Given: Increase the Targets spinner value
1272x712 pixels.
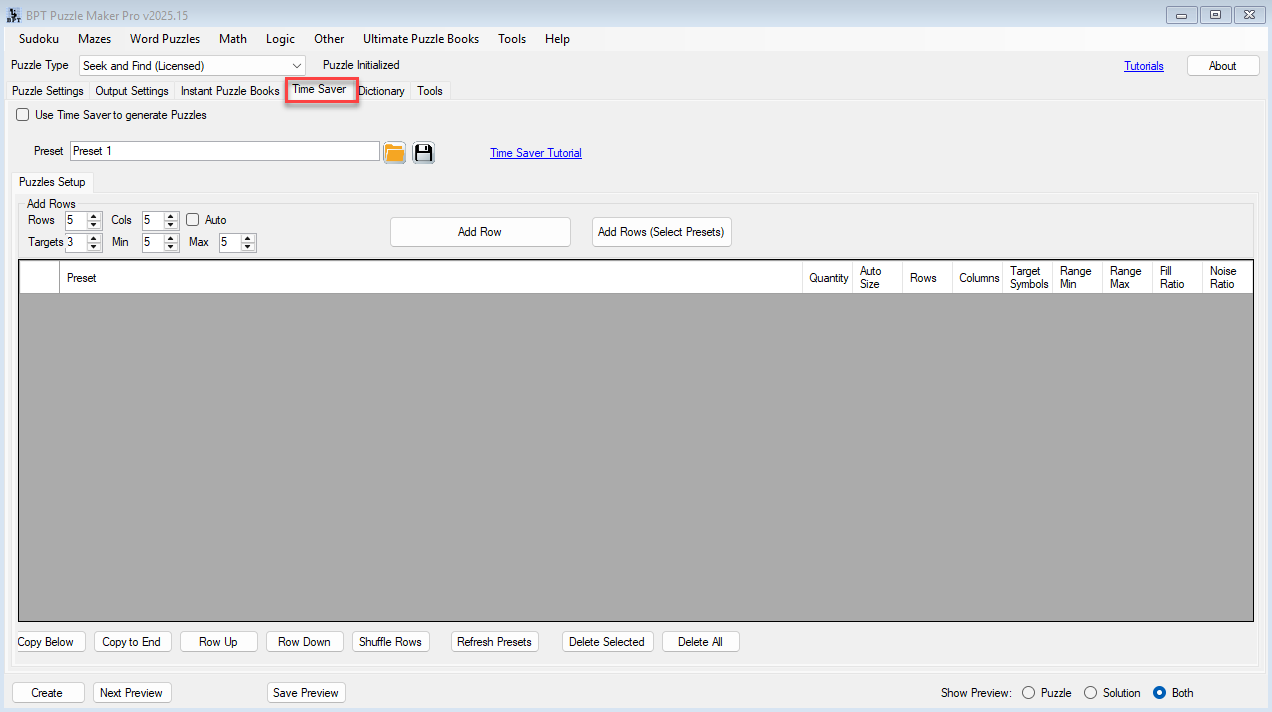Looking at the screenshot, I should tap(94, 238).
